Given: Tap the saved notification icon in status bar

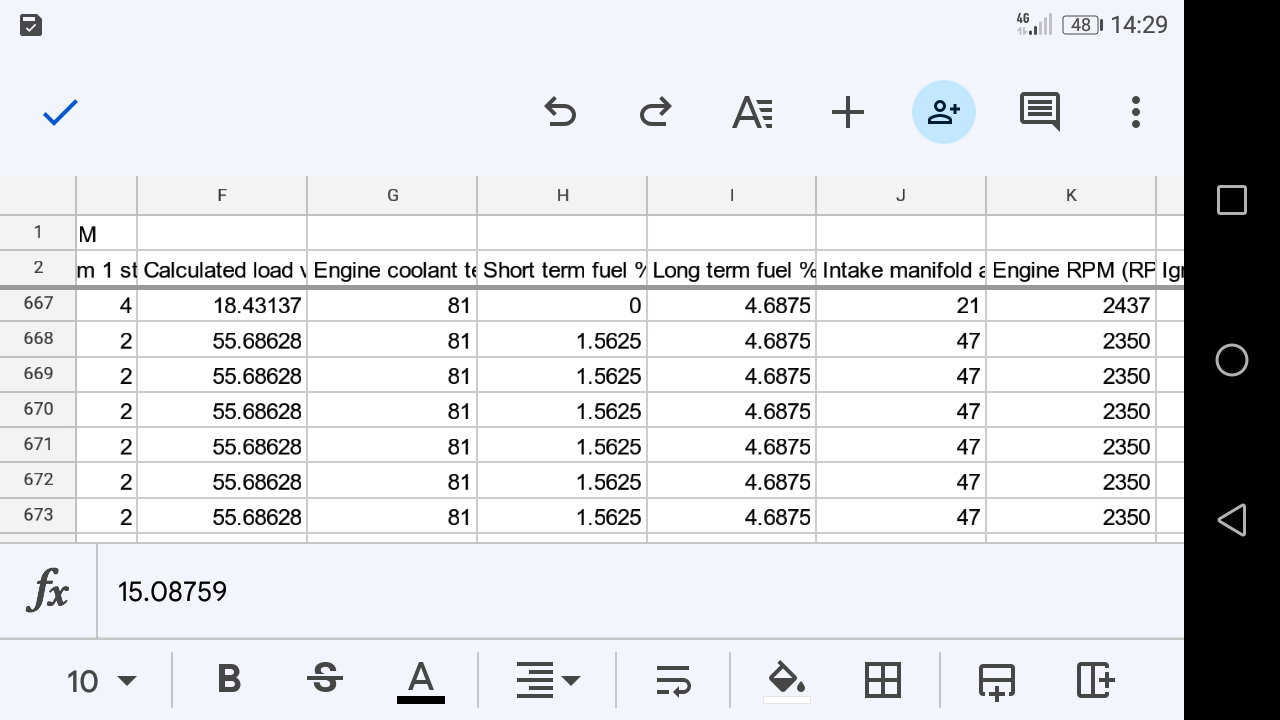Looking at the screenshot, I should 31,25.
